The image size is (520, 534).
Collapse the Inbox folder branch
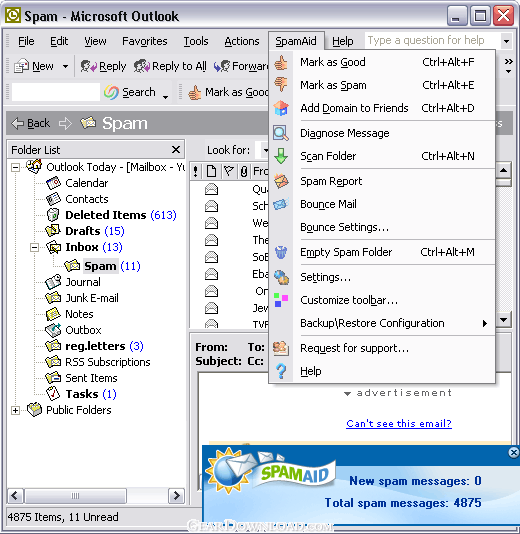coord(34,247)
